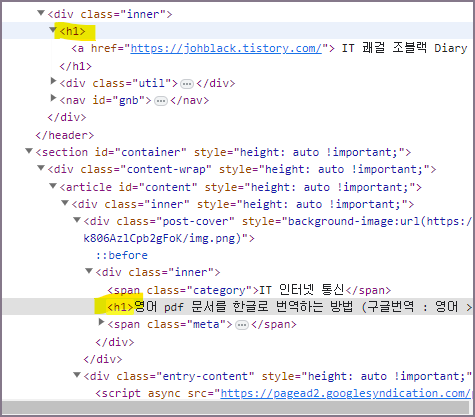Screen dimensions: 475x417
Task: Collapse the div class="content-wrap" node
Action: coord(41,168)
